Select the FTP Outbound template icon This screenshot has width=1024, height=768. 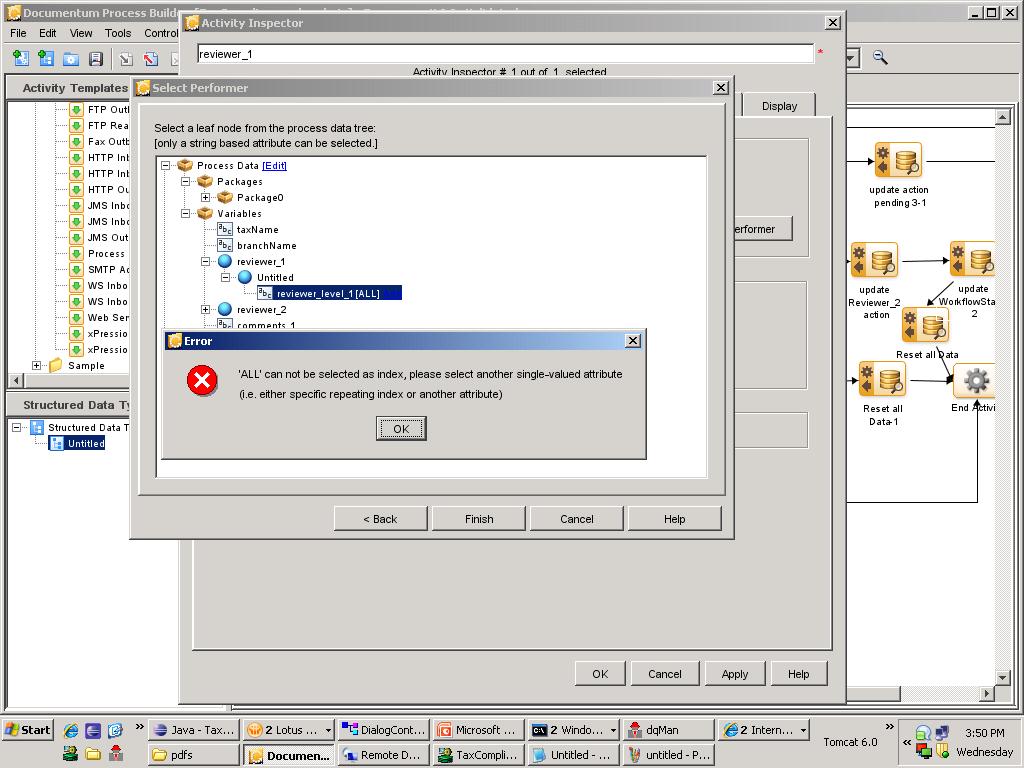(76, 109)
